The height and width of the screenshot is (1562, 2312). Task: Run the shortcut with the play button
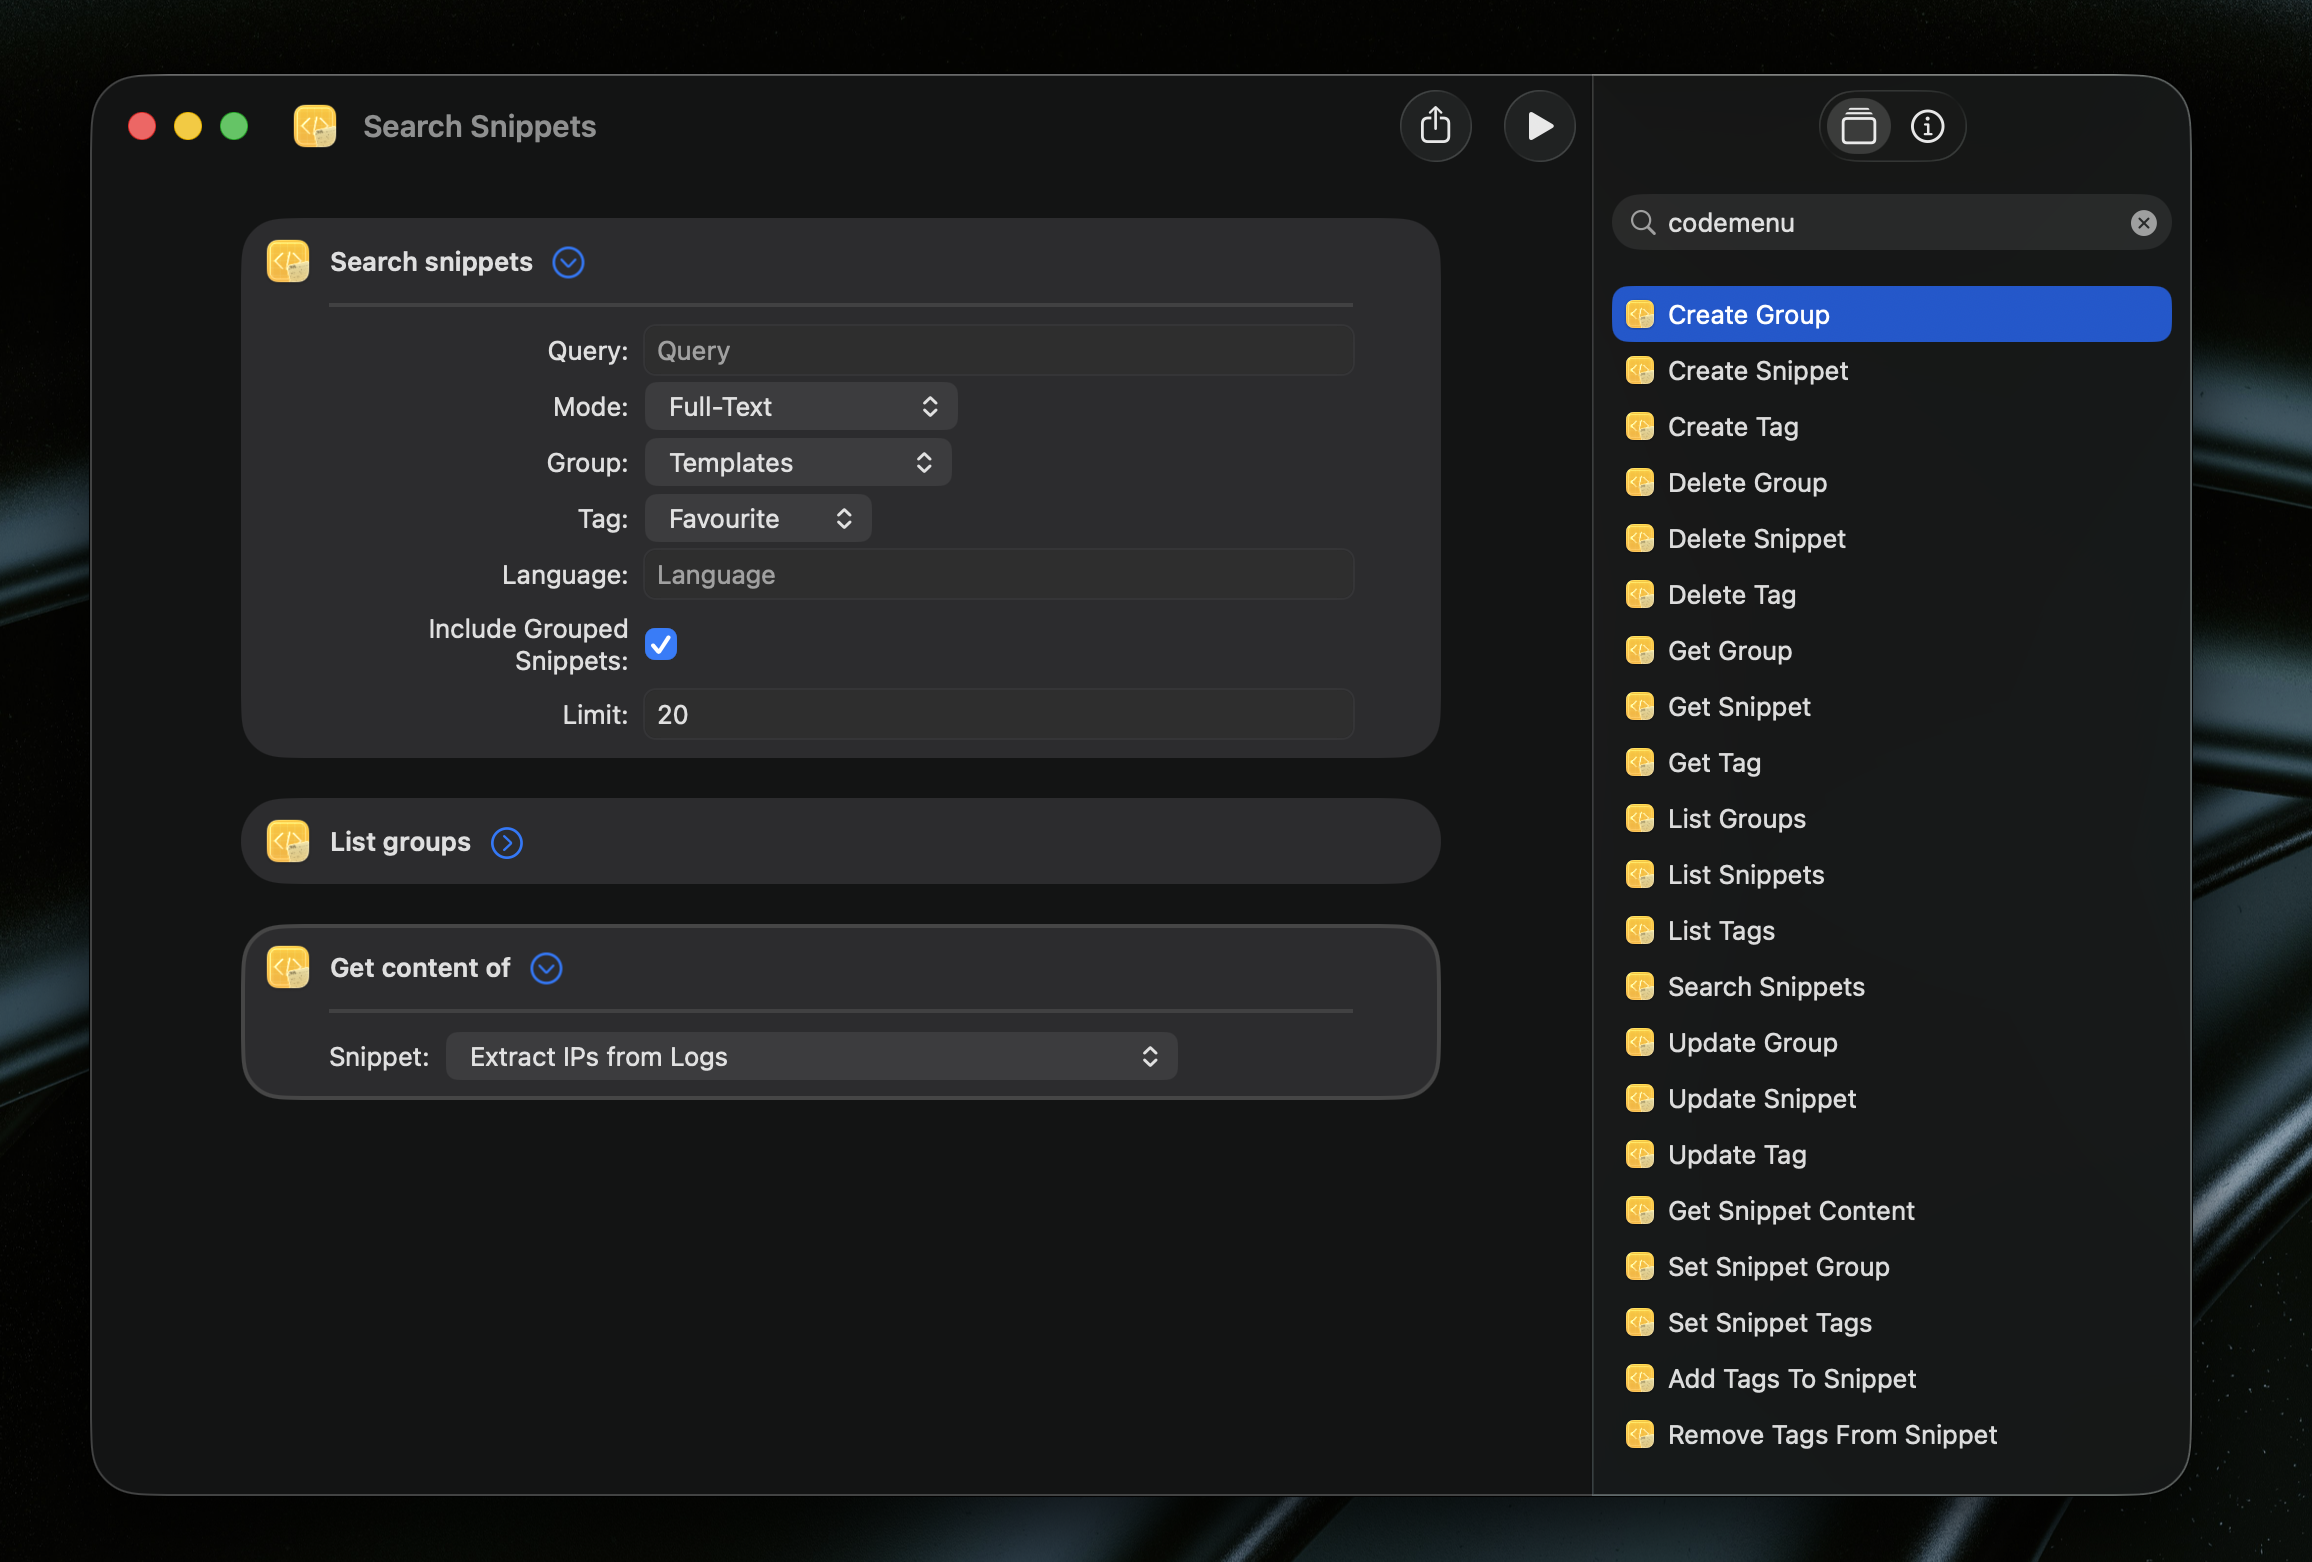point(1539,126)
